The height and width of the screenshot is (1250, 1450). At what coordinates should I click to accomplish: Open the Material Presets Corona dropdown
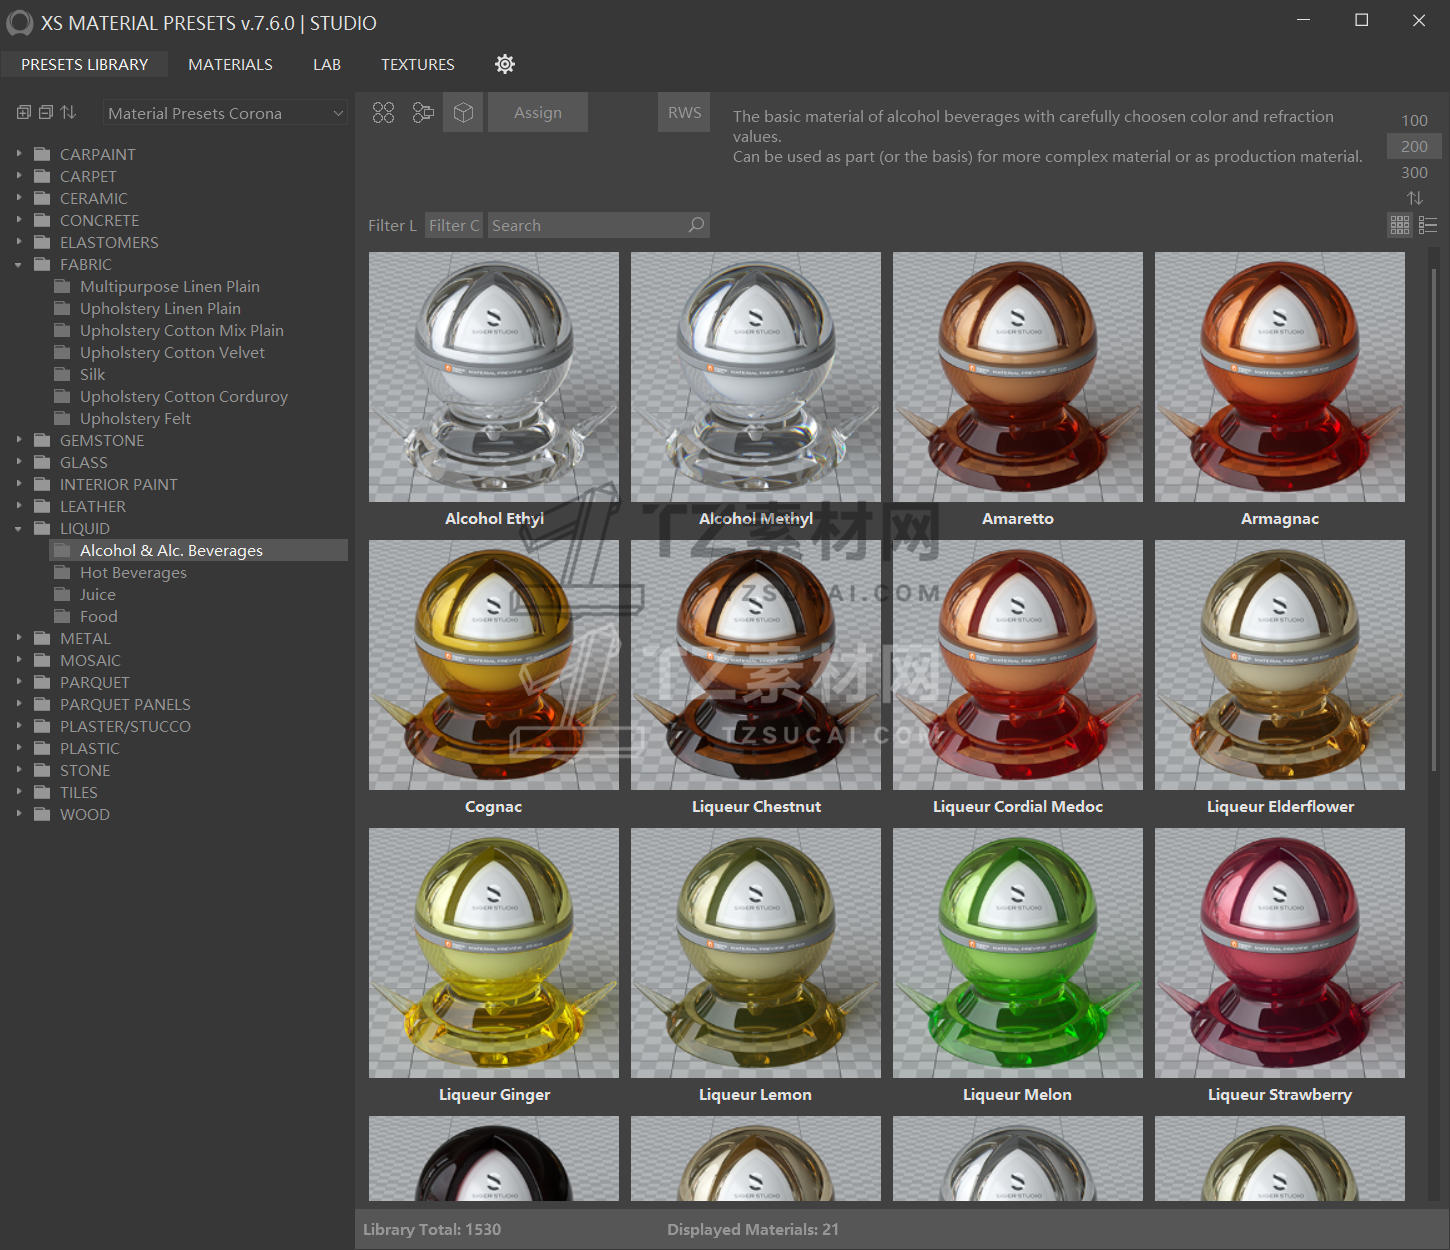click(x=225, y=113)
